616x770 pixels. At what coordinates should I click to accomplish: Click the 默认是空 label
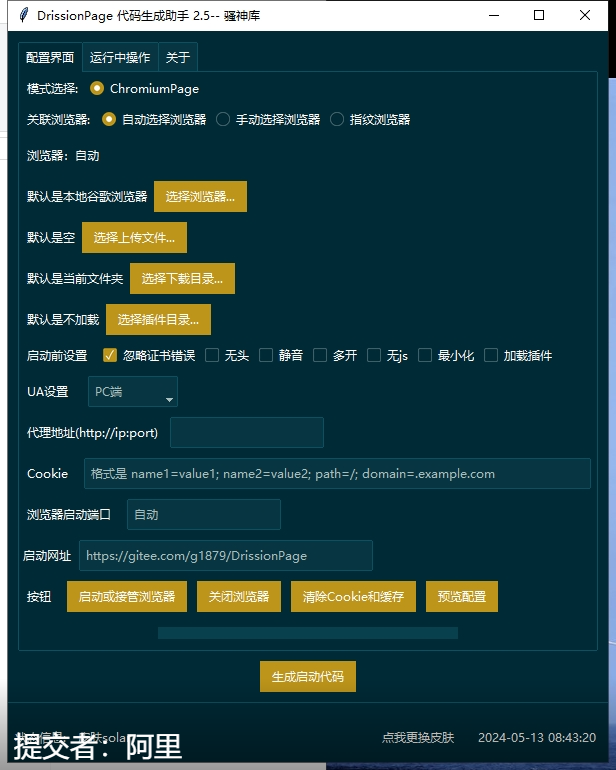pos(51,238)
